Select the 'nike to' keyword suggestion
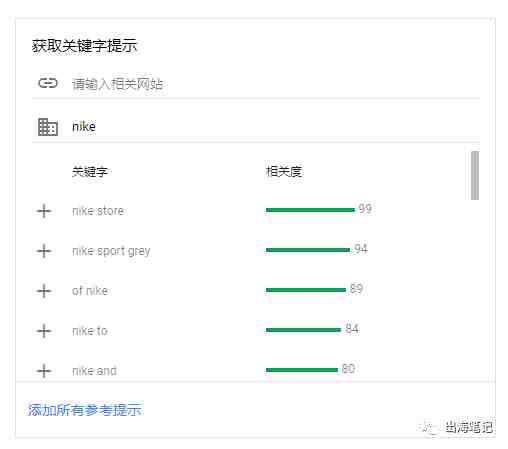508x449 pixels. click(90, 331)
